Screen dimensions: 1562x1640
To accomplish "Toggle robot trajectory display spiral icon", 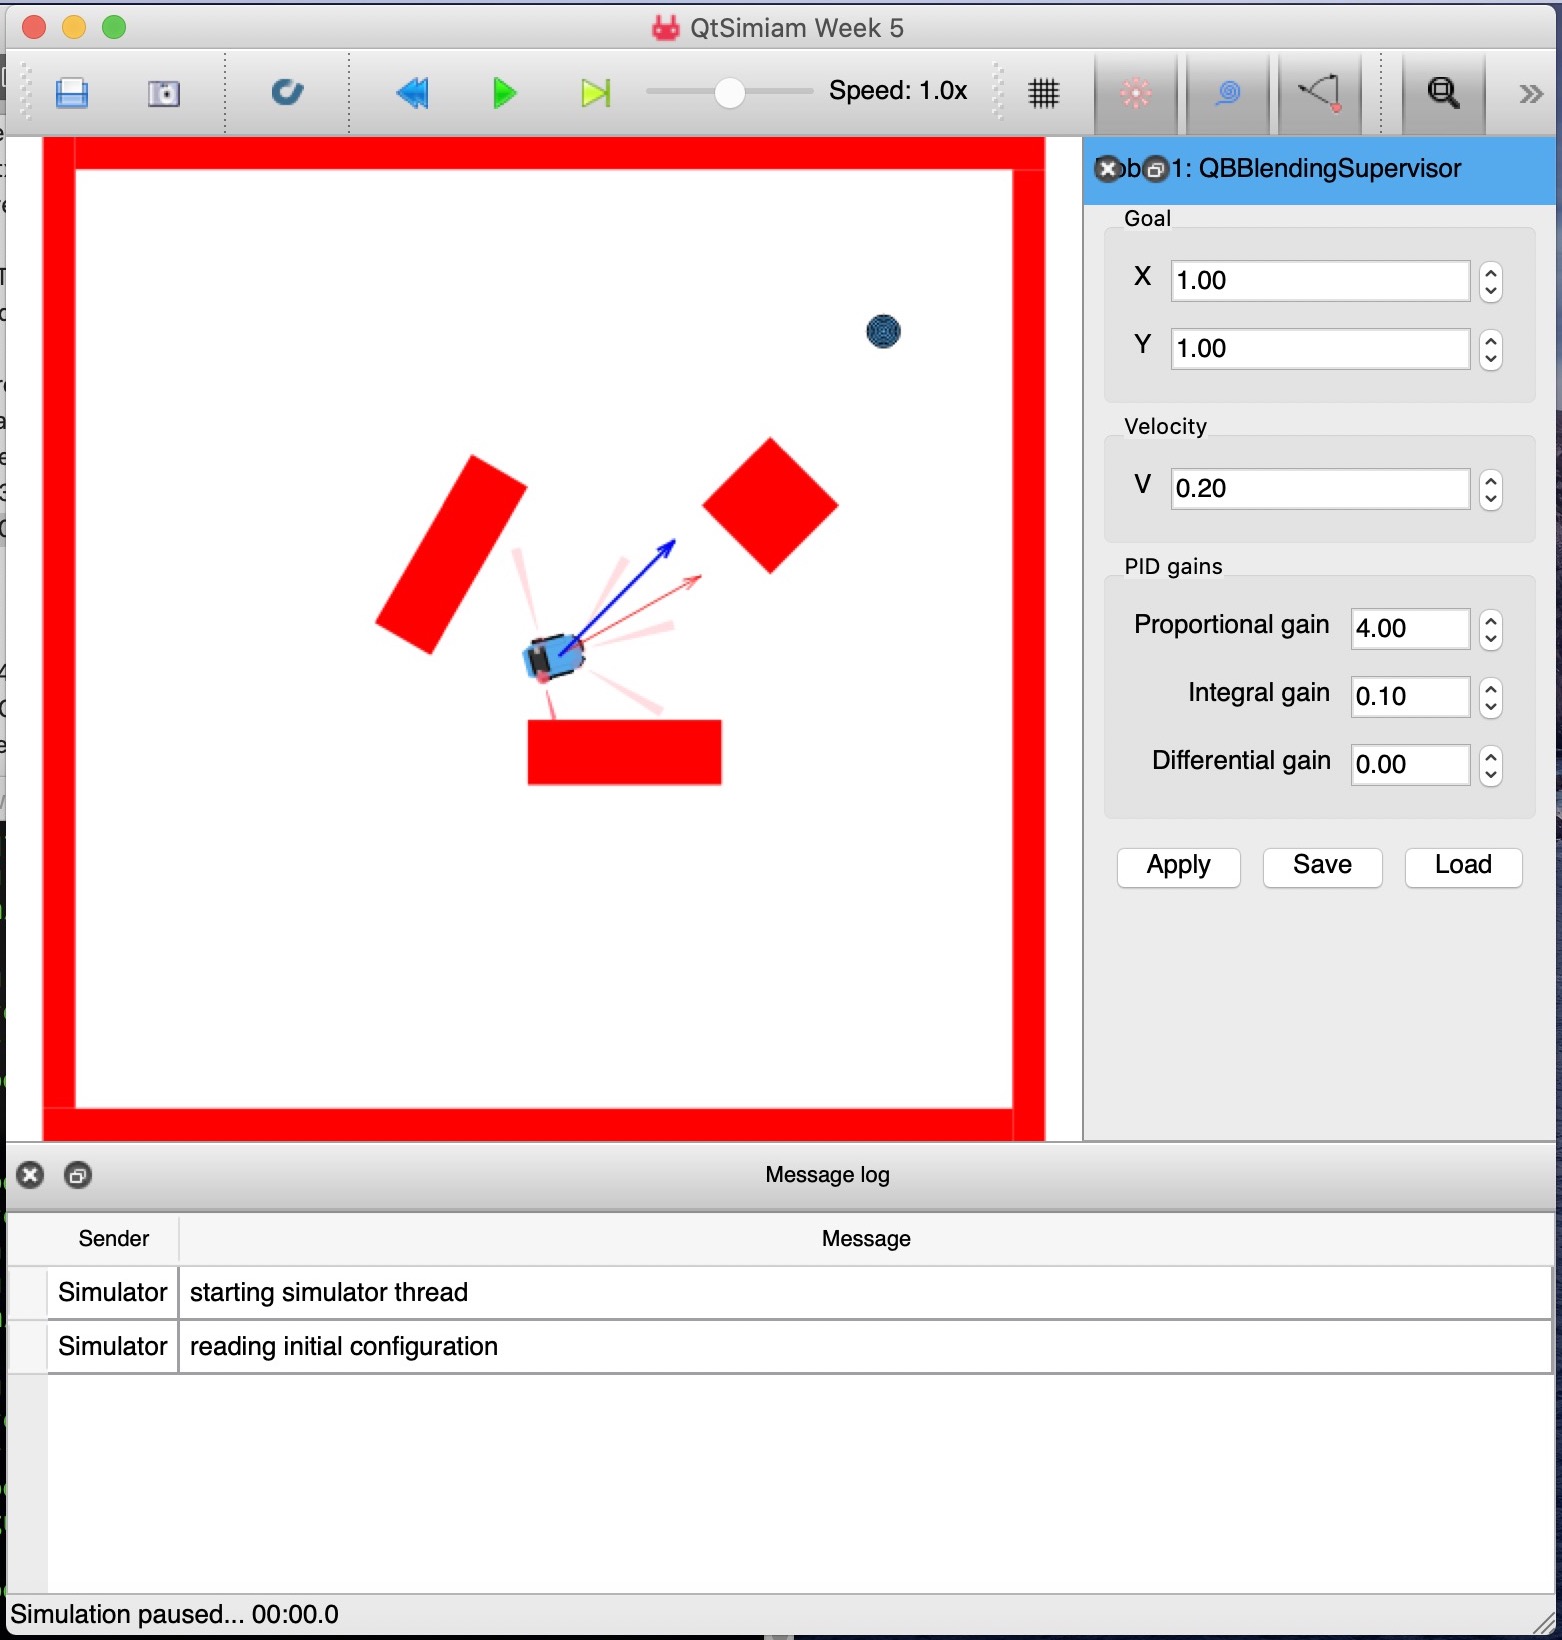I will (1228, 93).
